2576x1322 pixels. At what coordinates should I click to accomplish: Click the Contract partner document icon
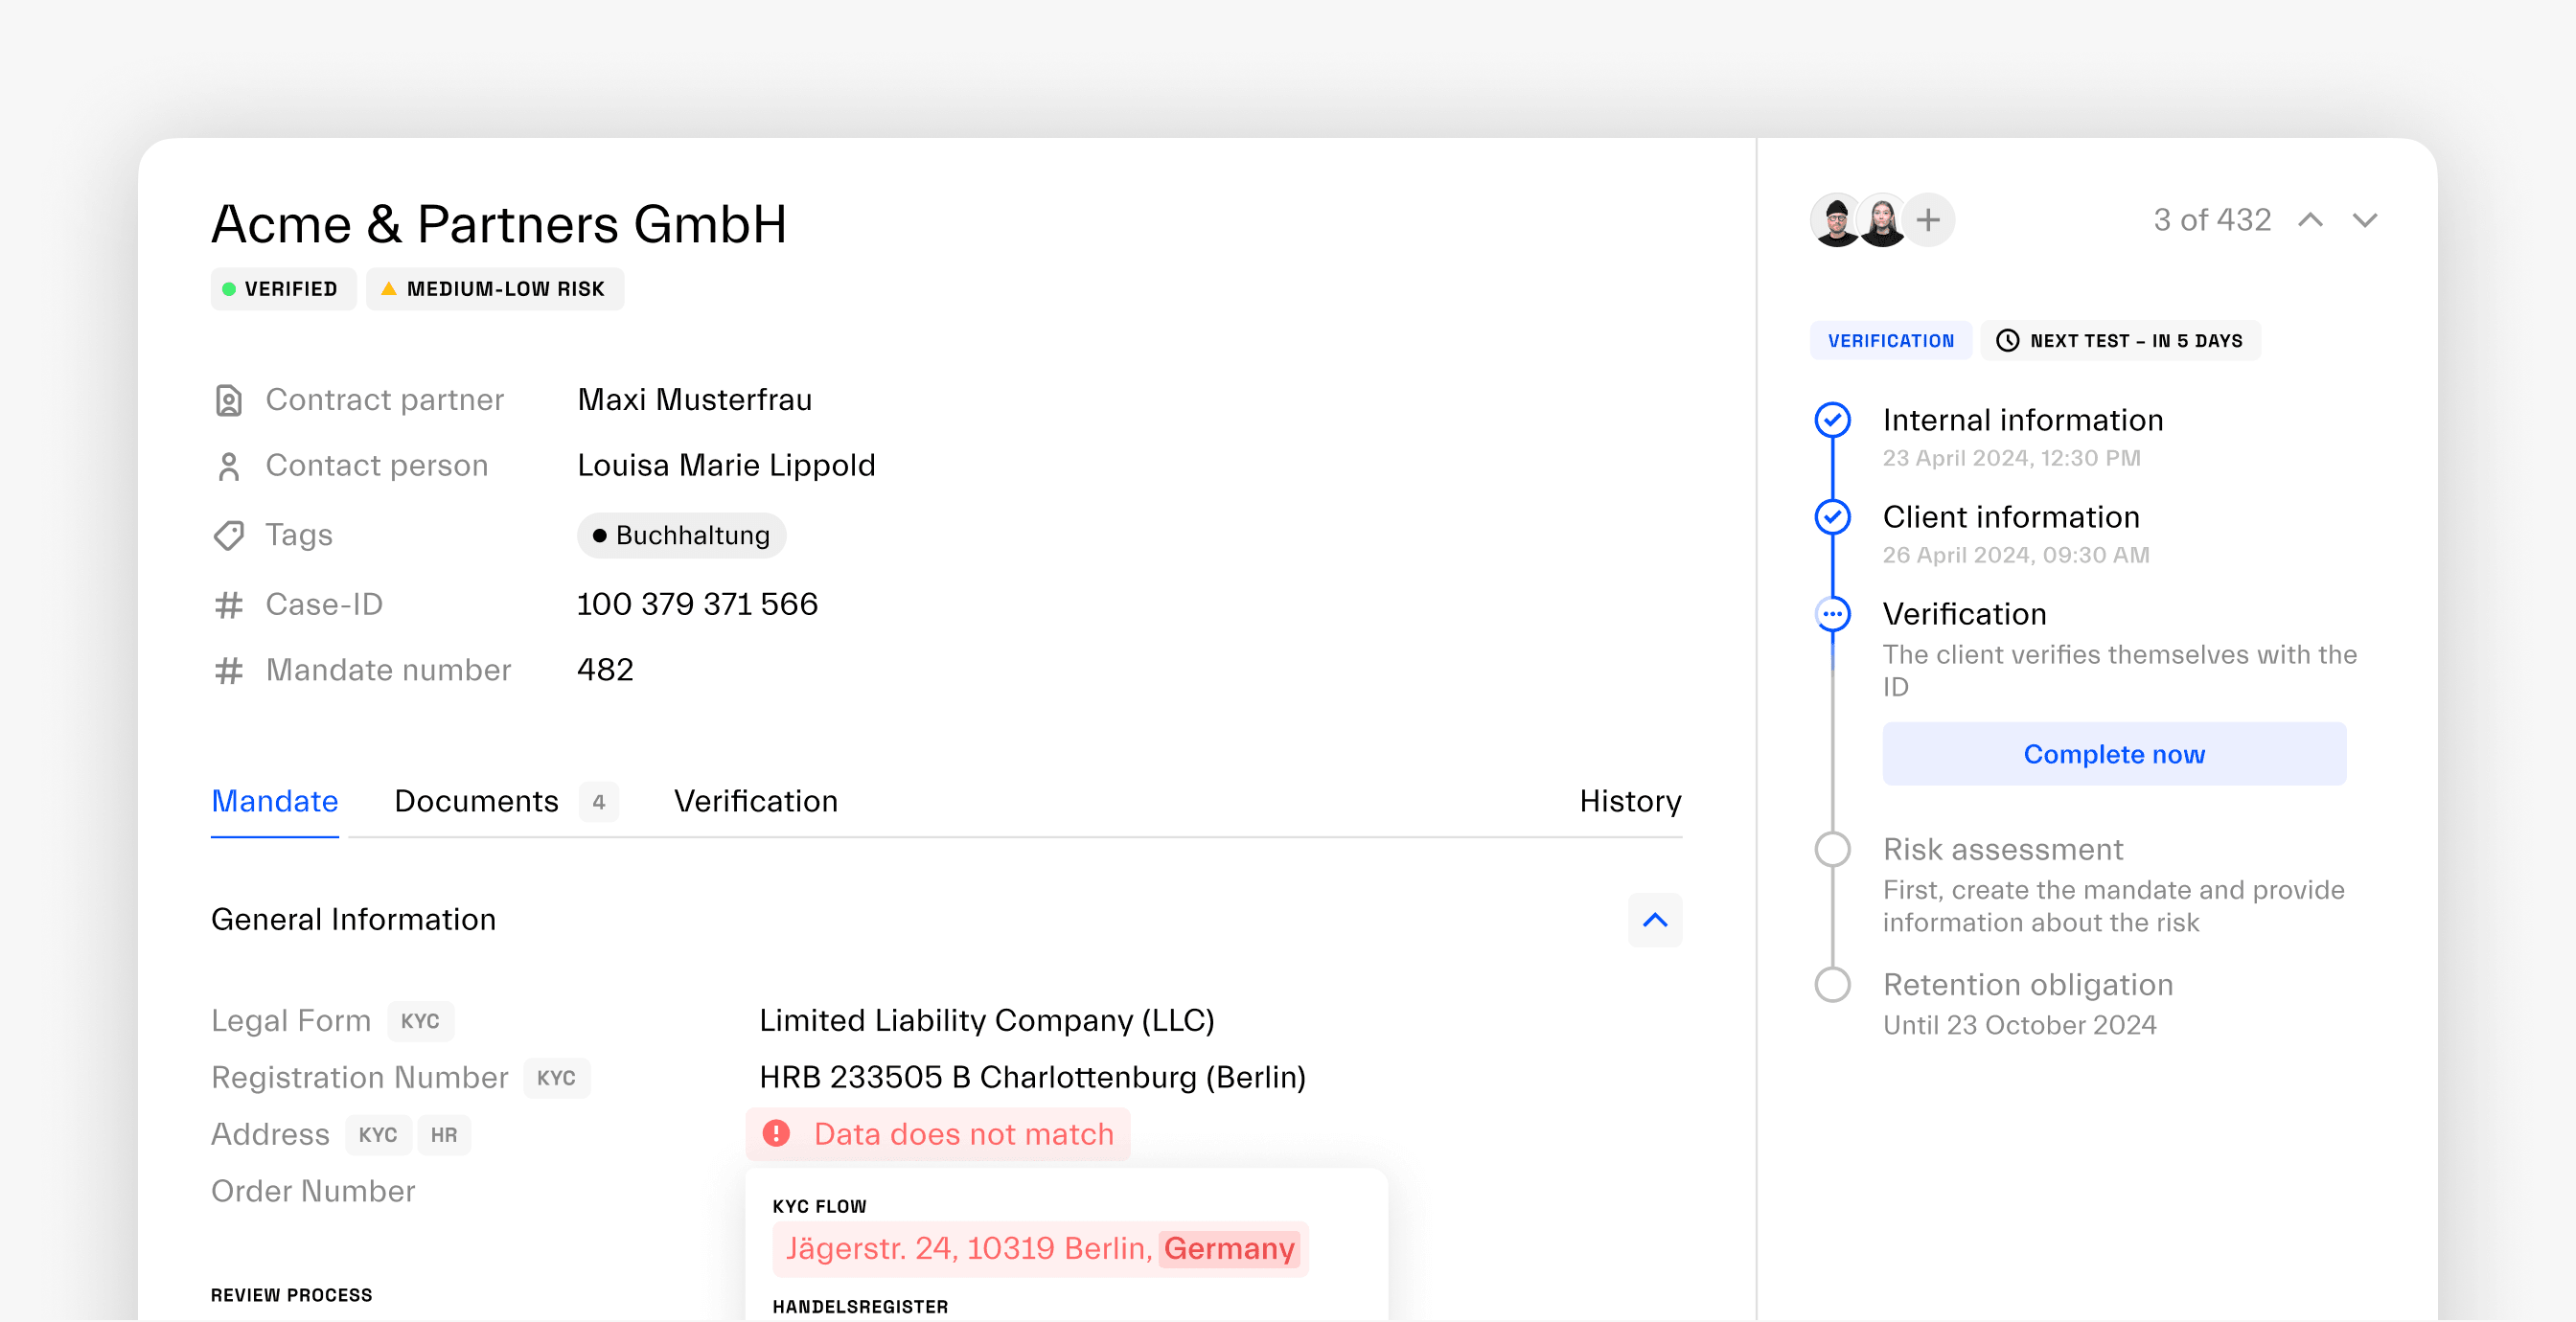click(229, 400)
